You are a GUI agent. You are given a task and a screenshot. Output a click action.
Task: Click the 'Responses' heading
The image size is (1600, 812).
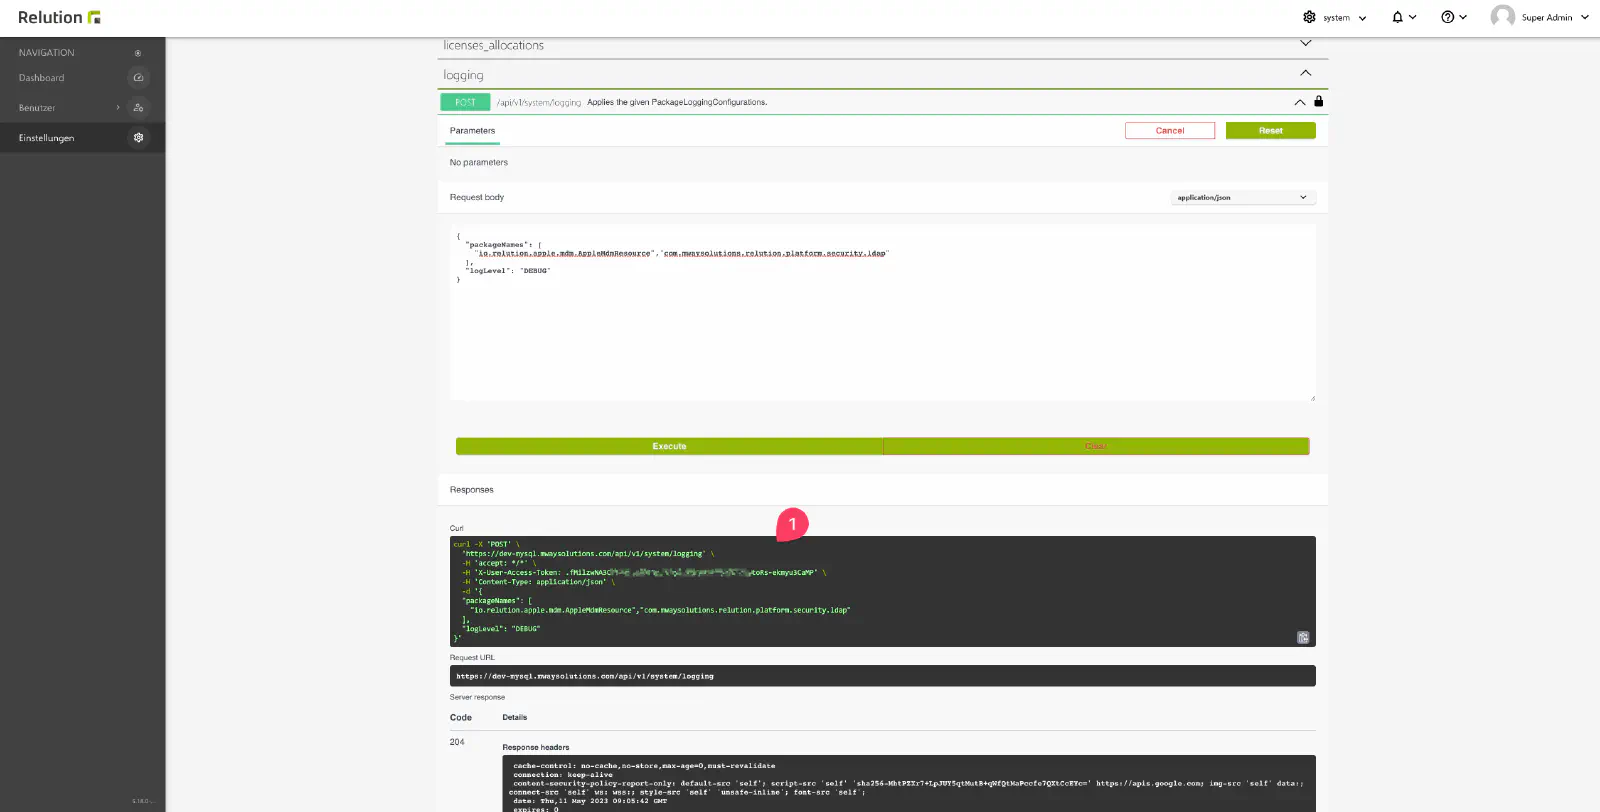point(472,490)
